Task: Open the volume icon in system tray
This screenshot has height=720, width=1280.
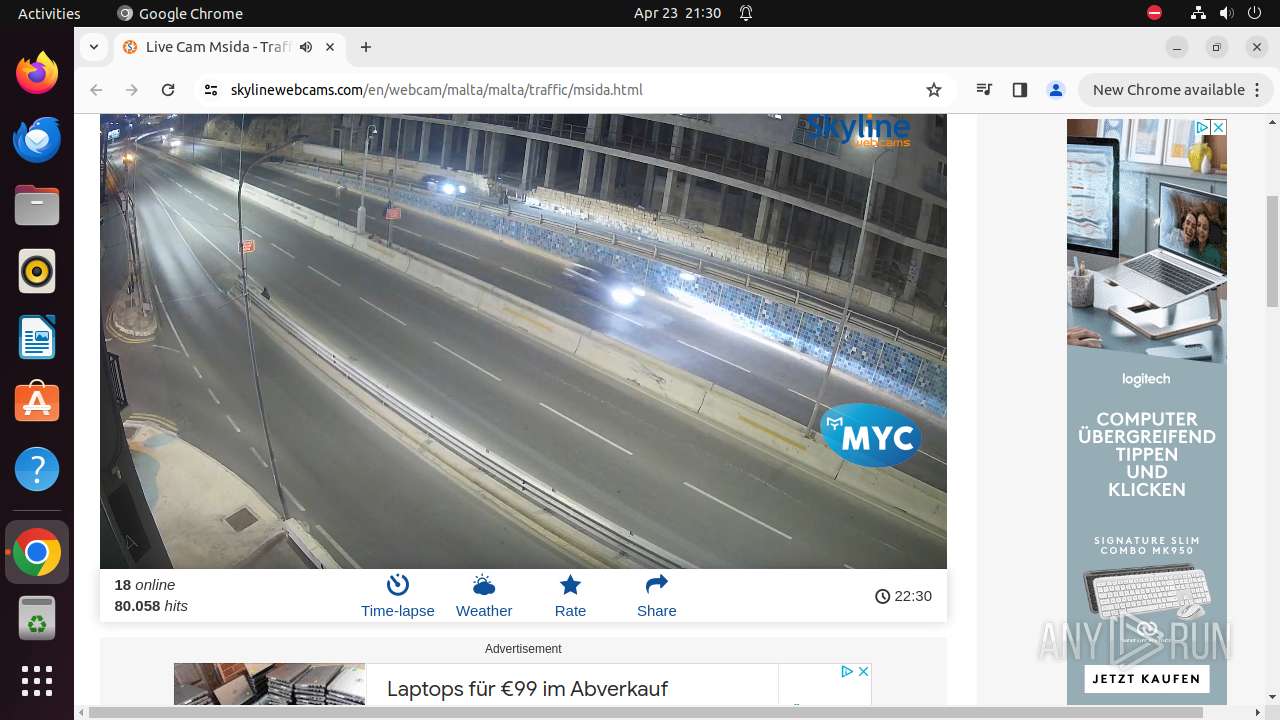Action: tap(1226, 13)
